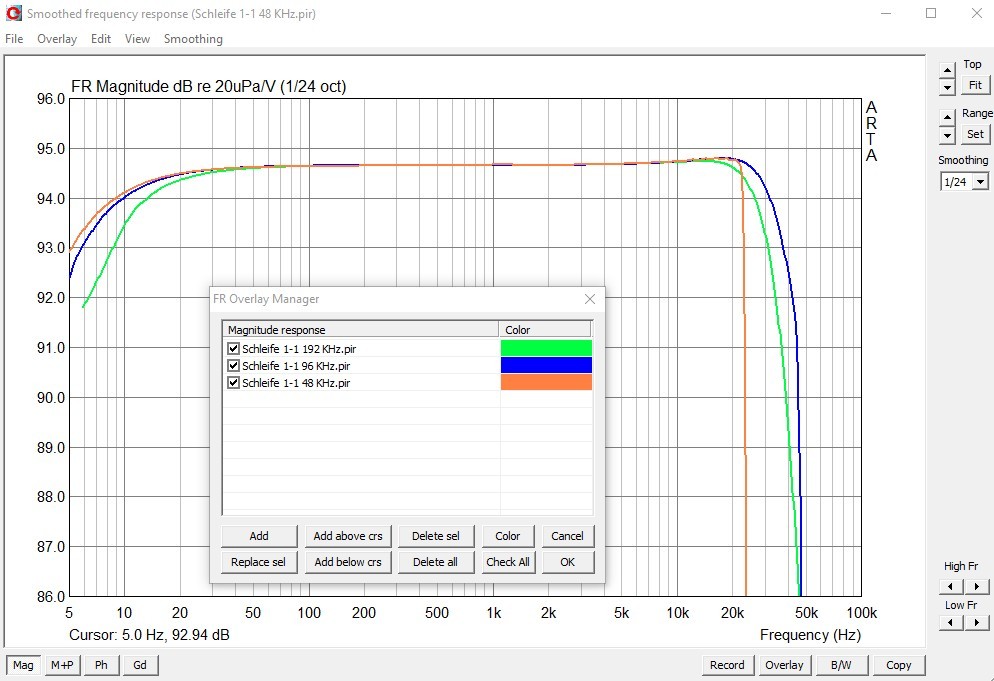The height and width of the screenshot is (681, 994).
Task: Maximize the ARTA window
Action: click(x=931, y=13)
